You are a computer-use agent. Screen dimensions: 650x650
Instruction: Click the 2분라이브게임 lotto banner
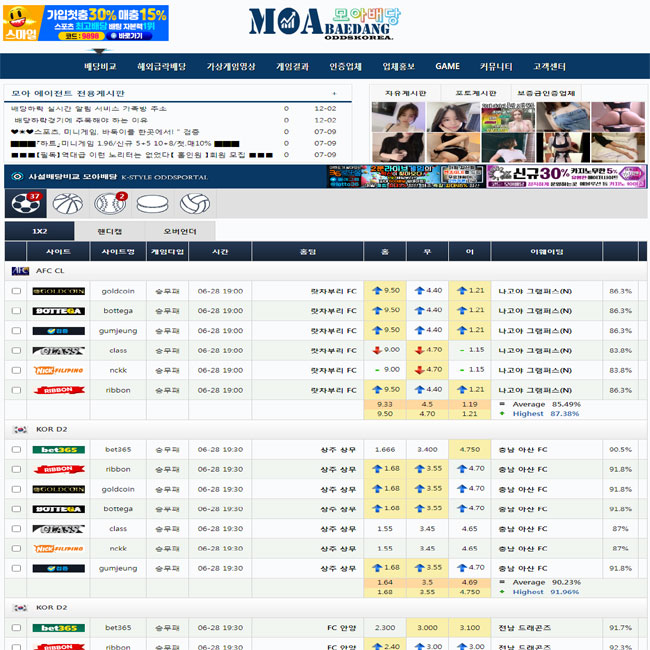(406, 176)
